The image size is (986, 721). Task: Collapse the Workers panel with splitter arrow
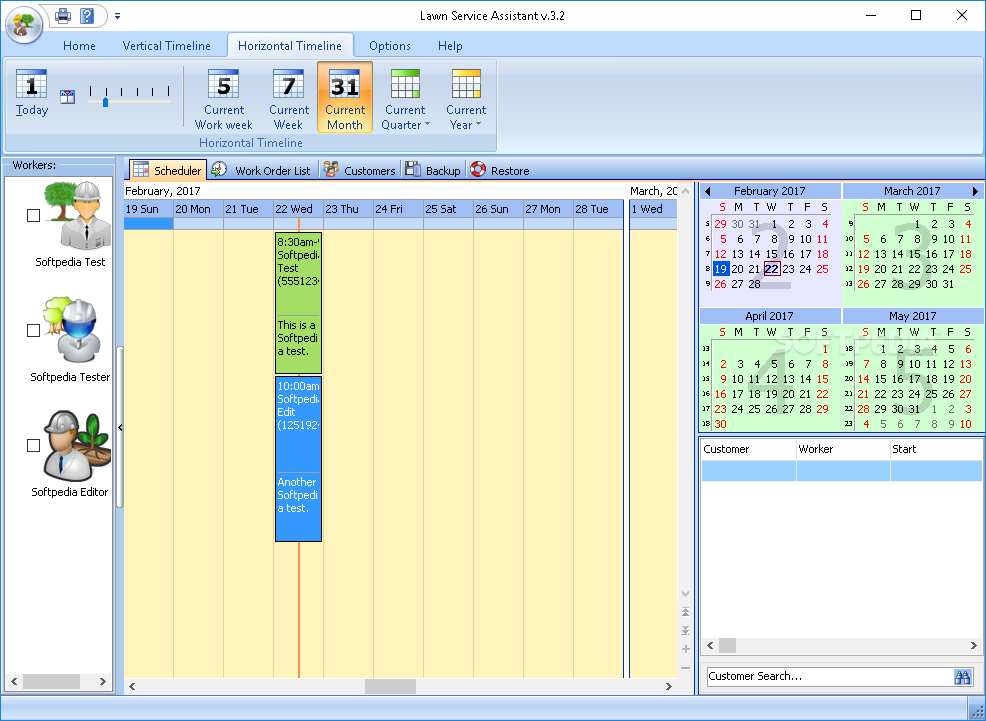tap(120, 427)
